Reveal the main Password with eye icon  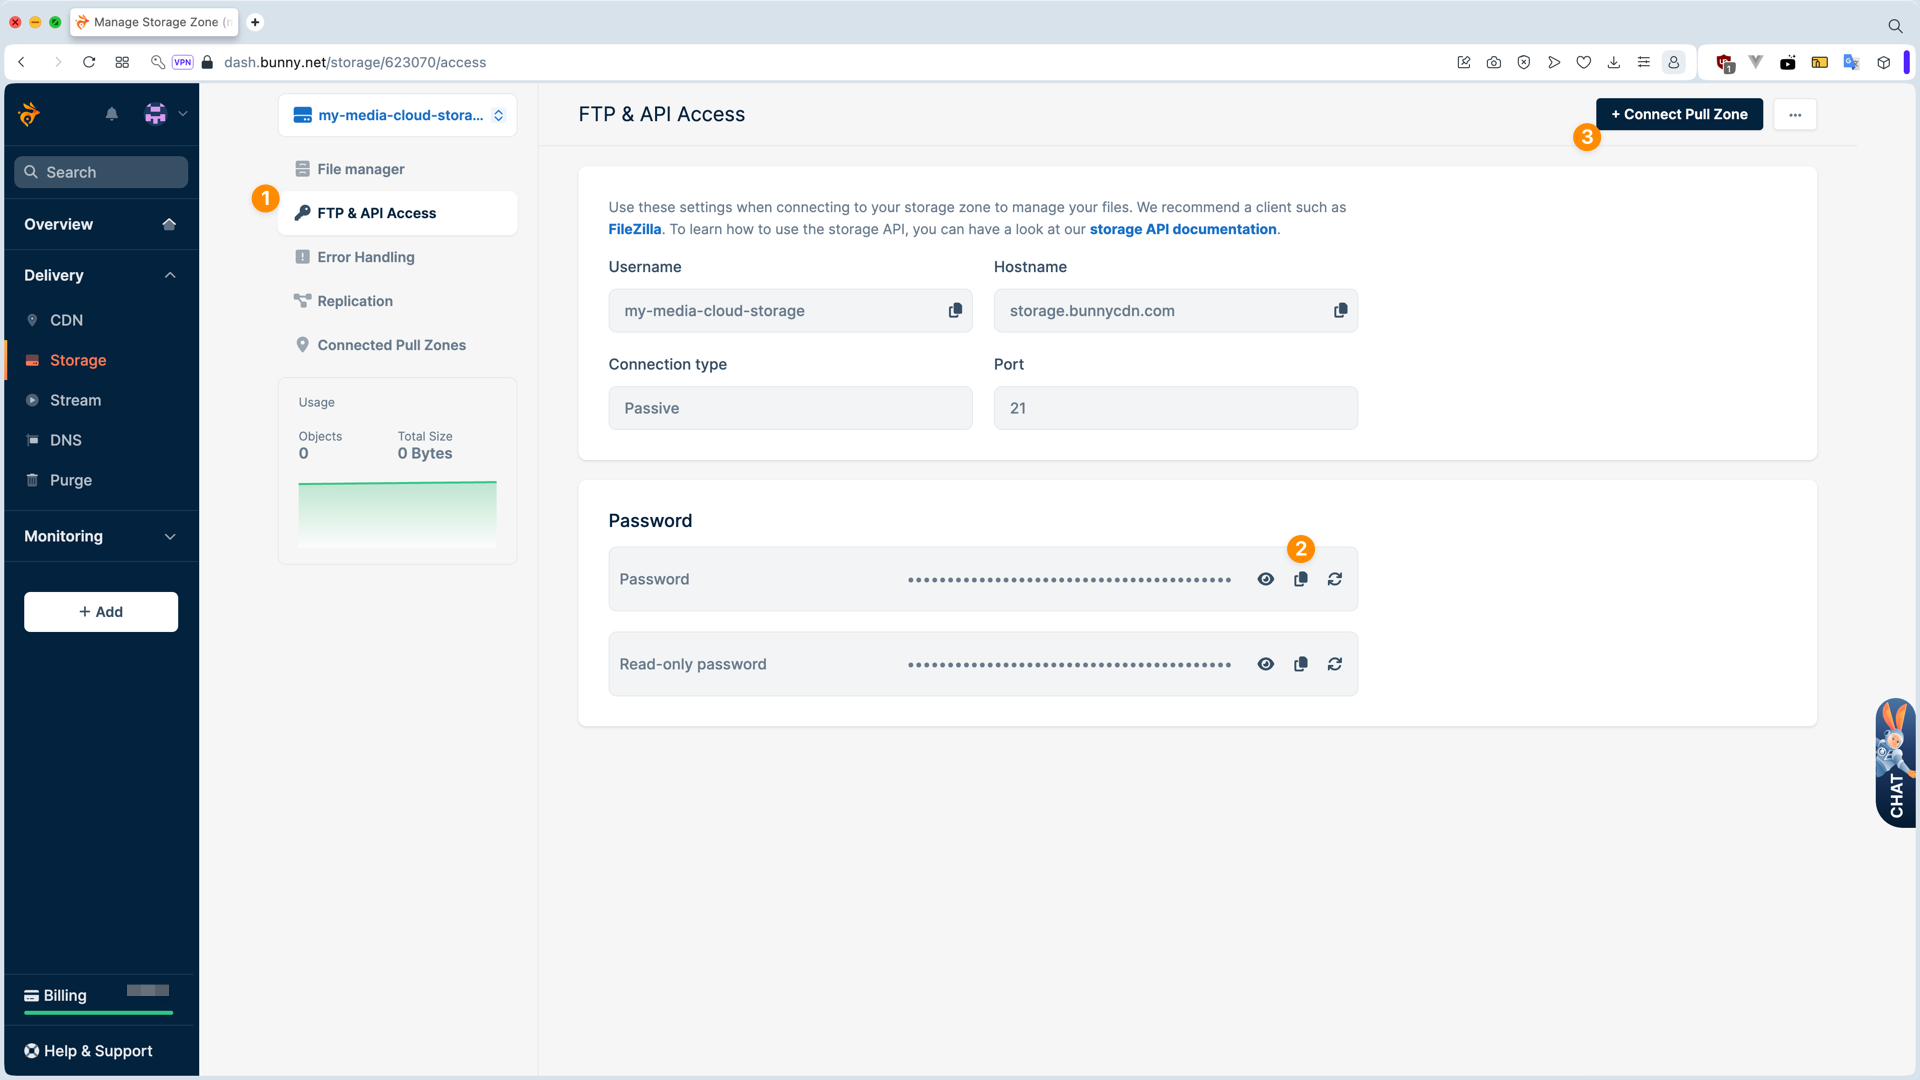pos(1265,580)
